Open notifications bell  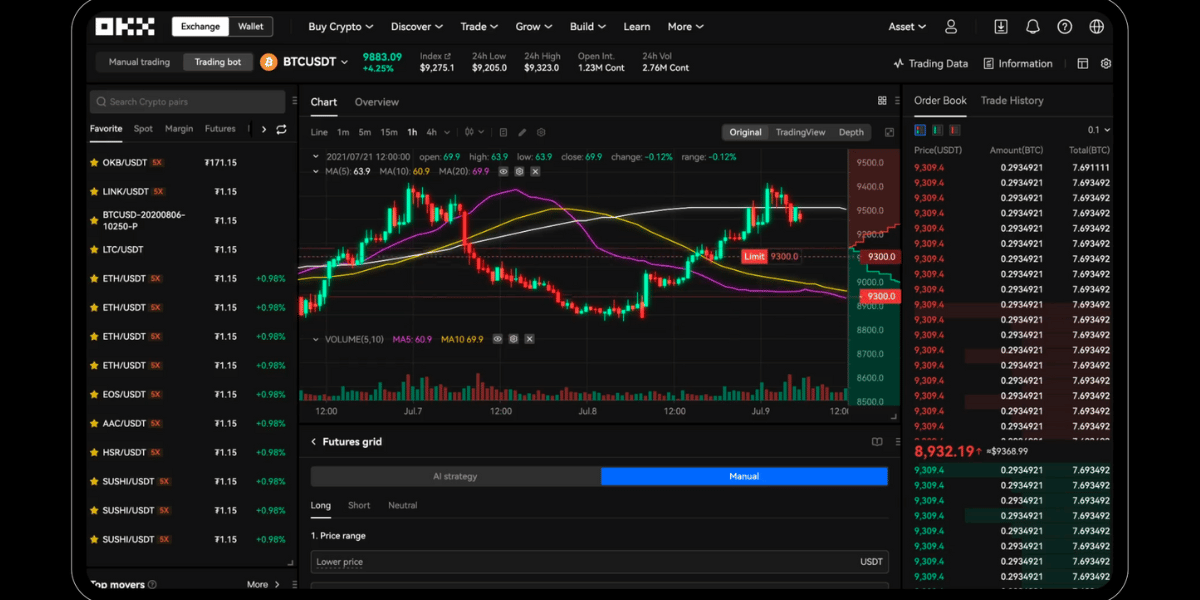point(1033,27)
